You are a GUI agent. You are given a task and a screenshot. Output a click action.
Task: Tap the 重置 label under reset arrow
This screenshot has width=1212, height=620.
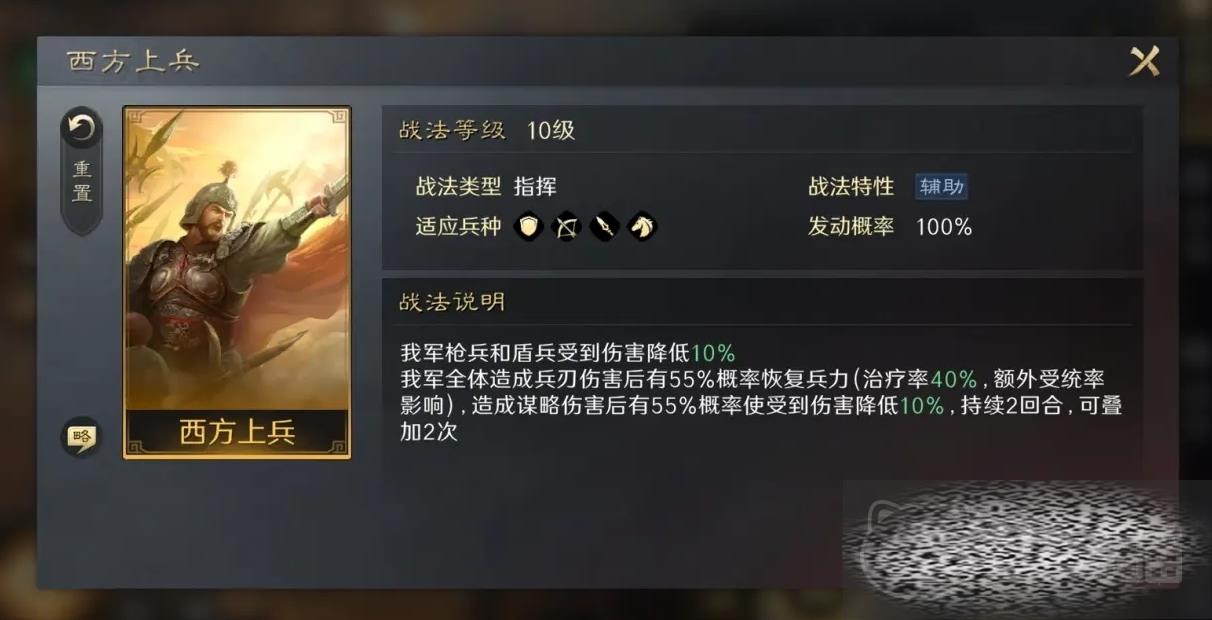pos(82,182)
